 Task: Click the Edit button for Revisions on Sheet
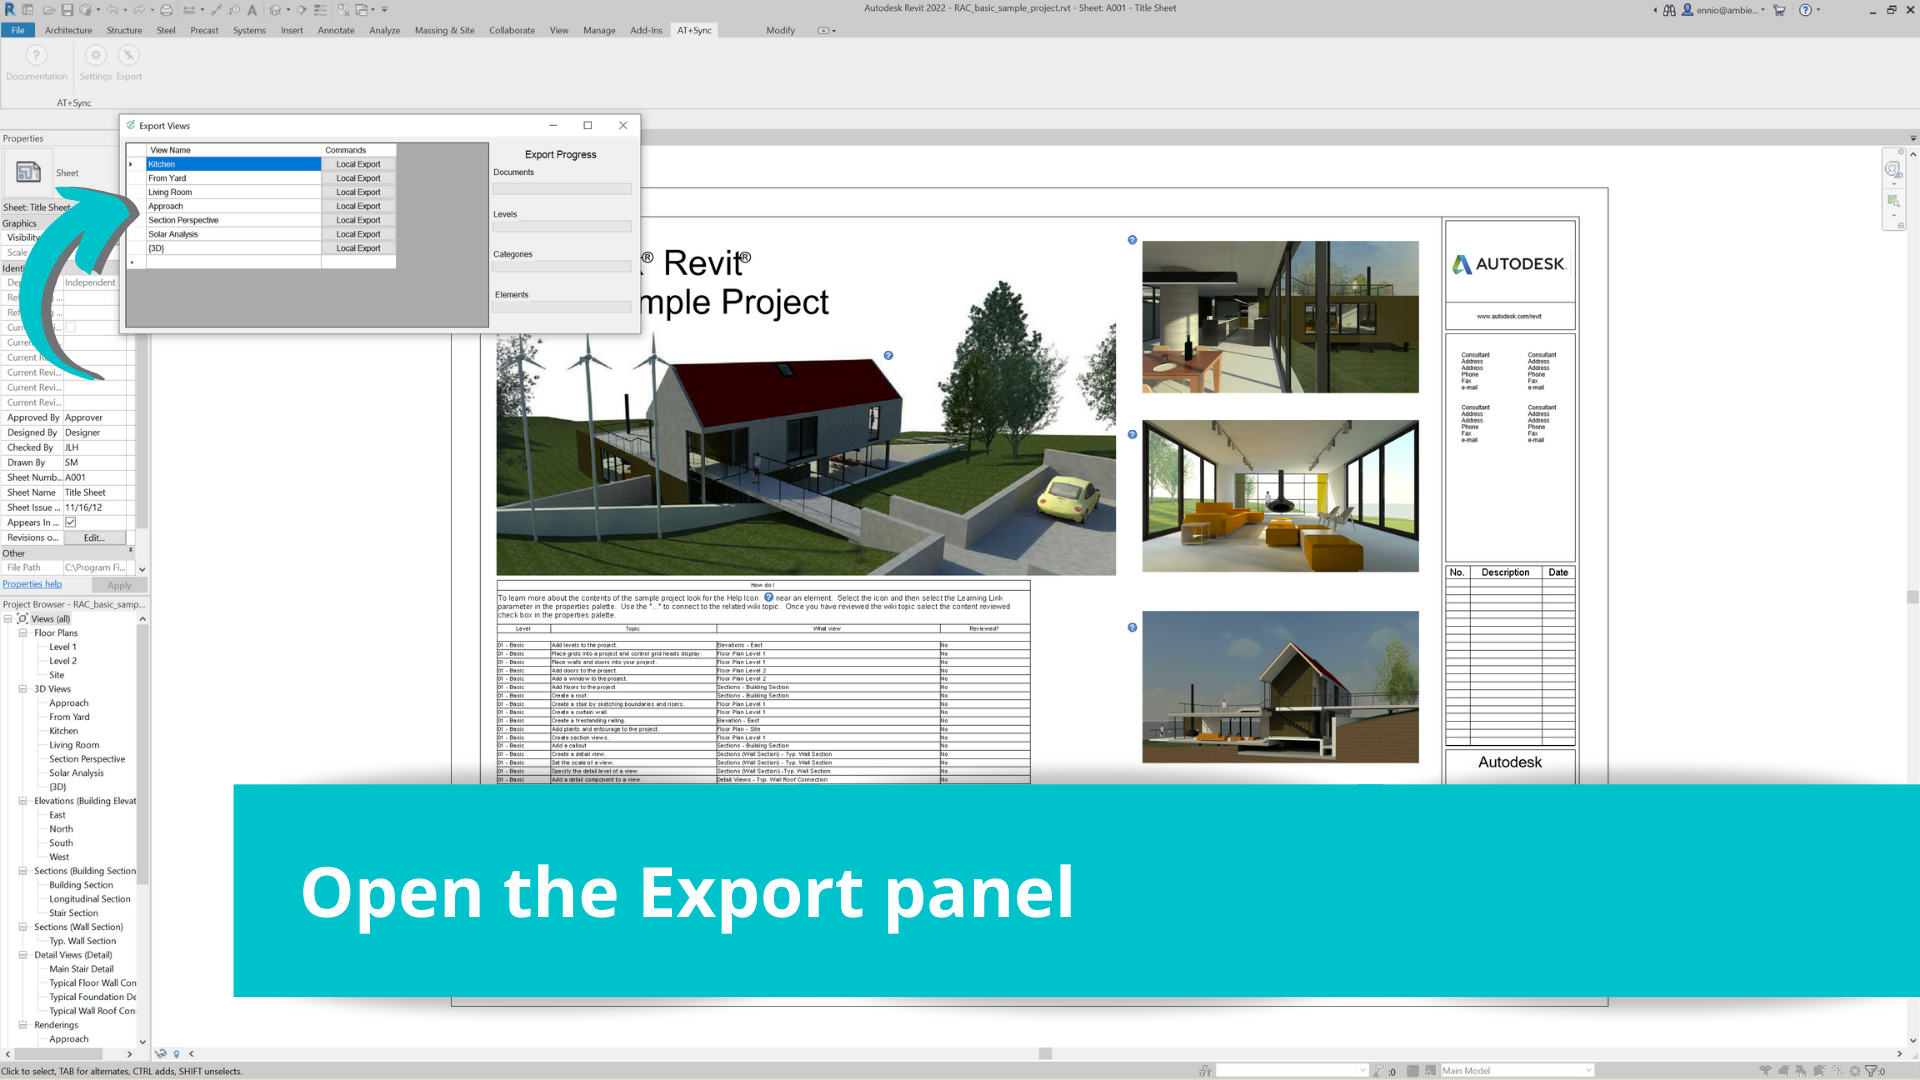click(x=94, y=538)
